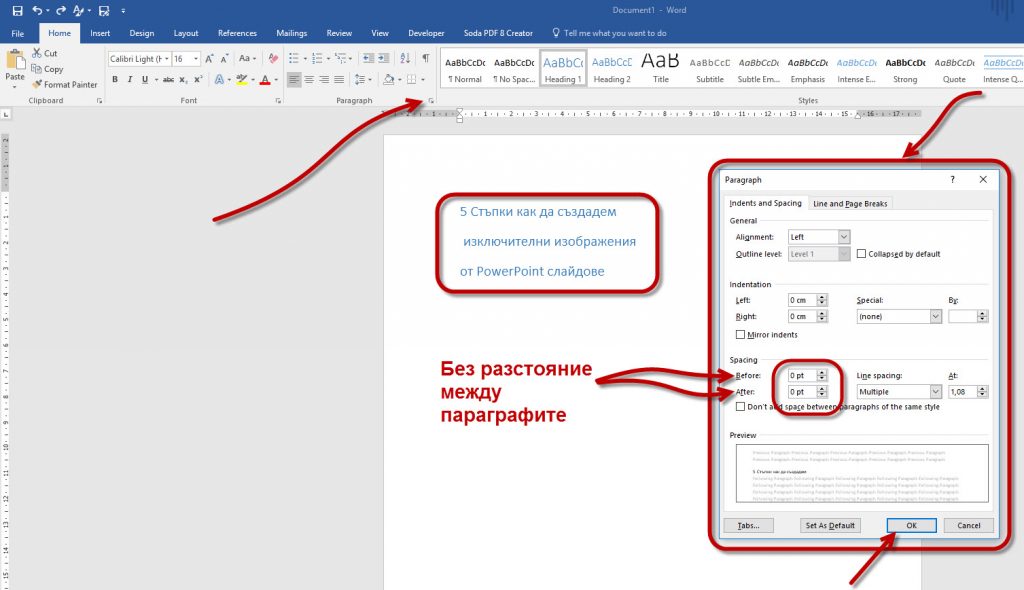Click the Show/Hide paragraph marks icon

425,59
